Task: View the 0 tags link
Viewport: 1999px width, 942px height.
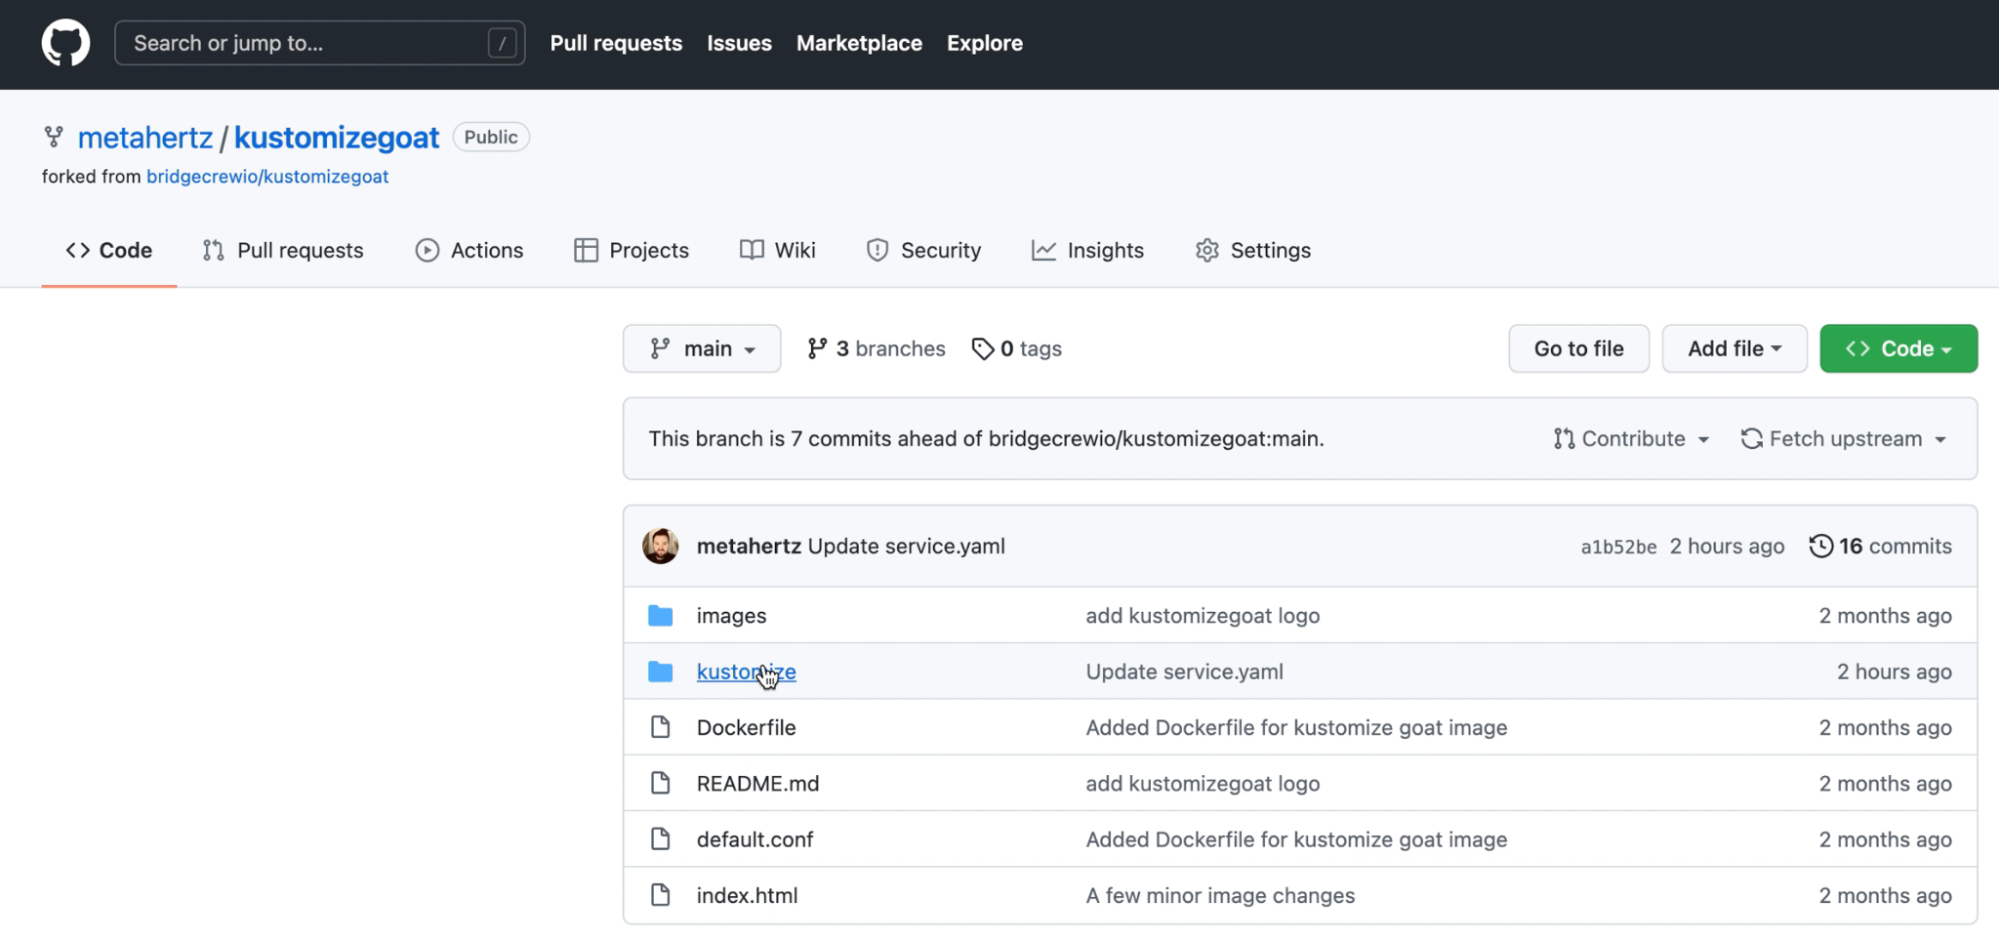Action: [x=1017, y=348]
